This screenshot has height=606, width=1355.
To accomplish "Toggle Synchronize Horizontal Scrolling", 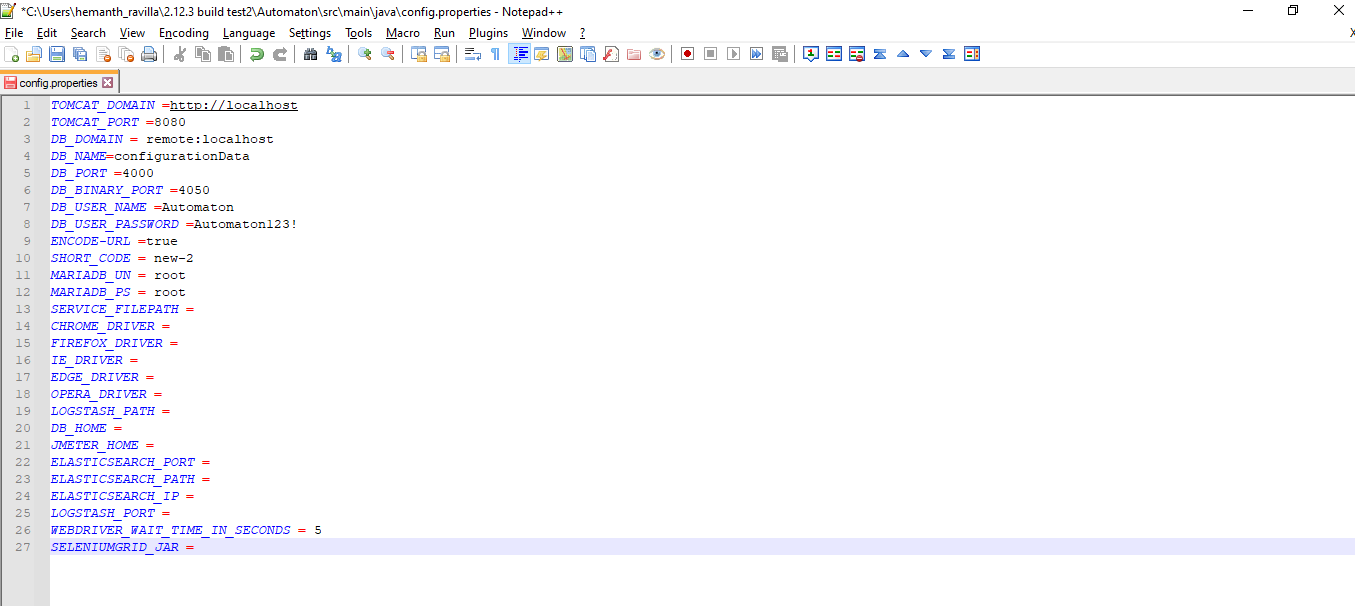I will (x=442, y=54).
